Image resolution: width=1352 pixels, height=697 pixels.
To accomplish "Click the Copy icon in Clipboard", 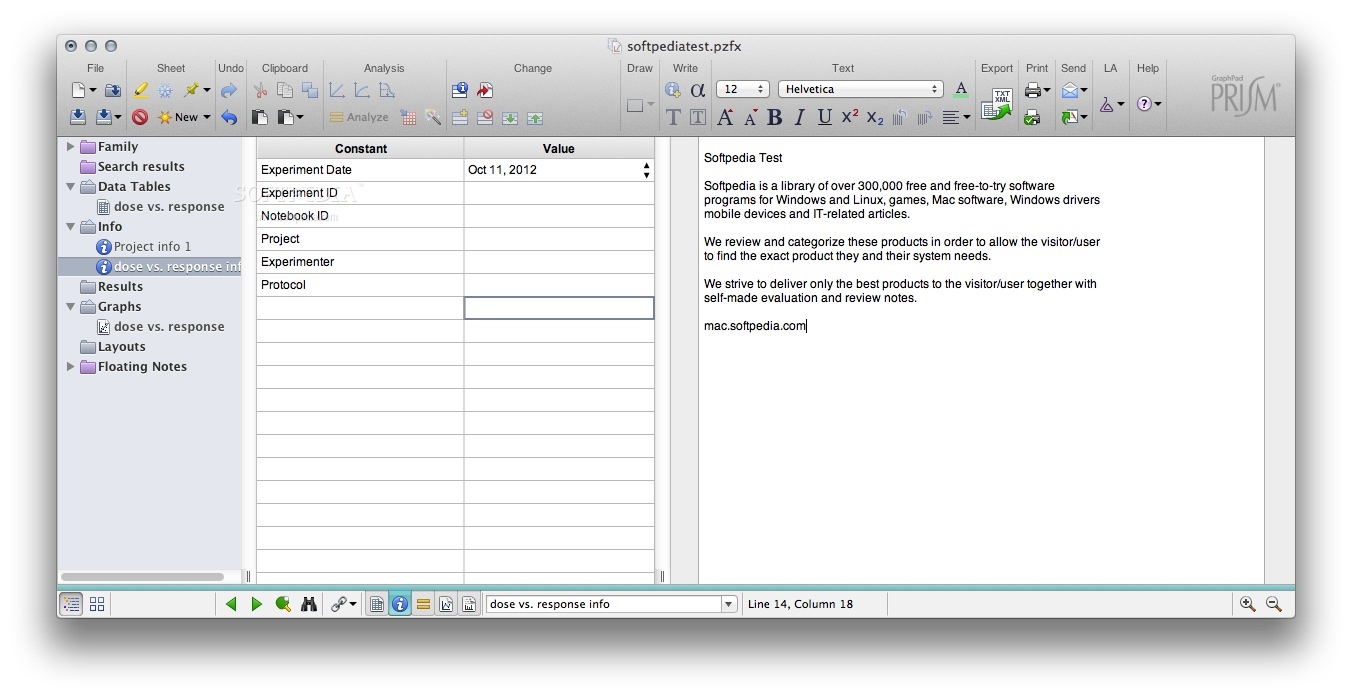I will click(x=285, y=90).
